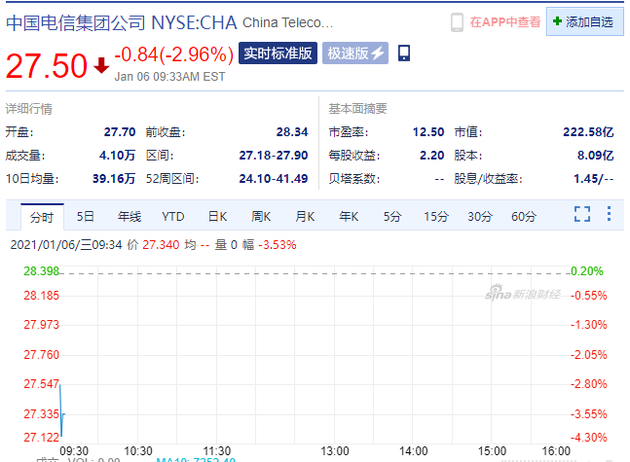Click the chart 幅 readout -3.53%

tap(277, 245)
